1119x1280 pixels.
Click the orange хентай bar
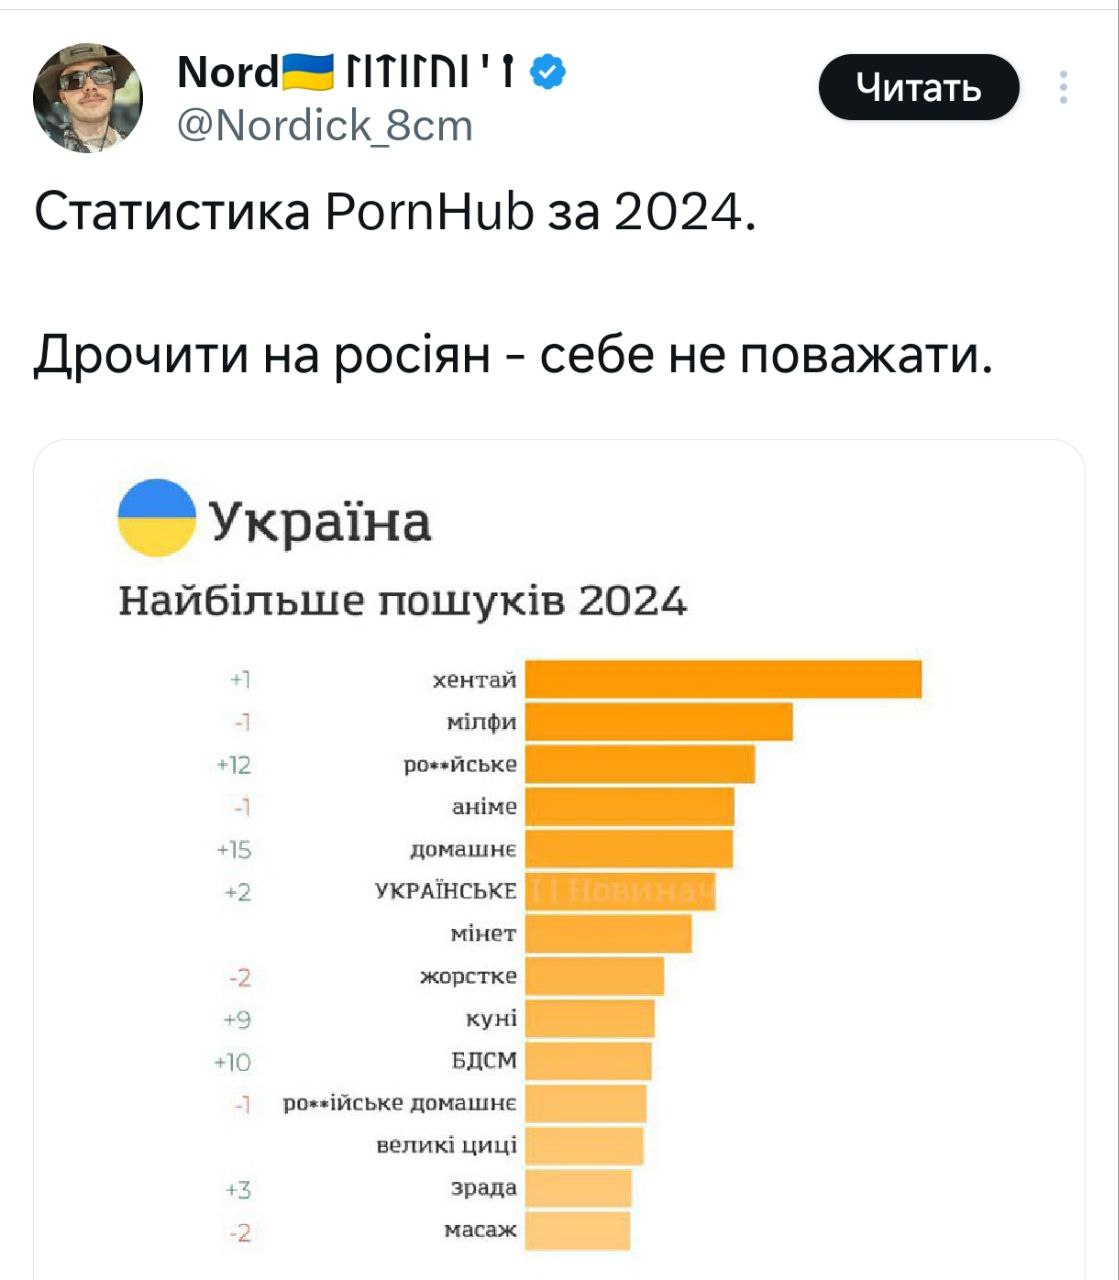coord(723,679)
